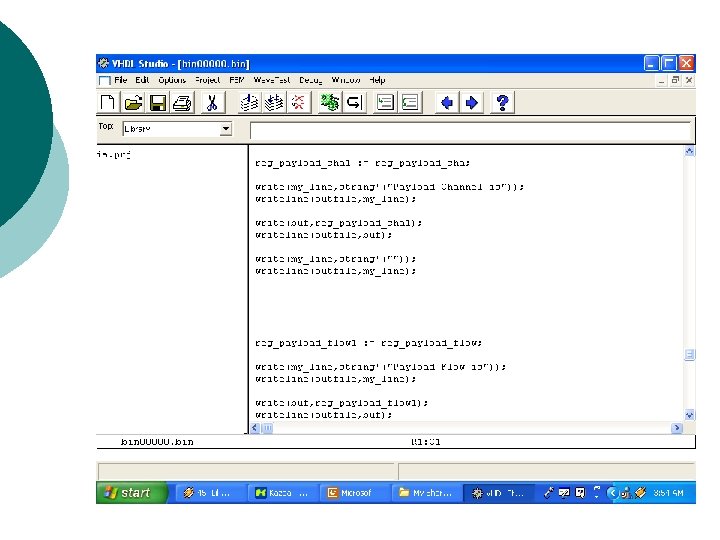
Task: Click bin00000.bin in the status bar
Action: [157, 442]
